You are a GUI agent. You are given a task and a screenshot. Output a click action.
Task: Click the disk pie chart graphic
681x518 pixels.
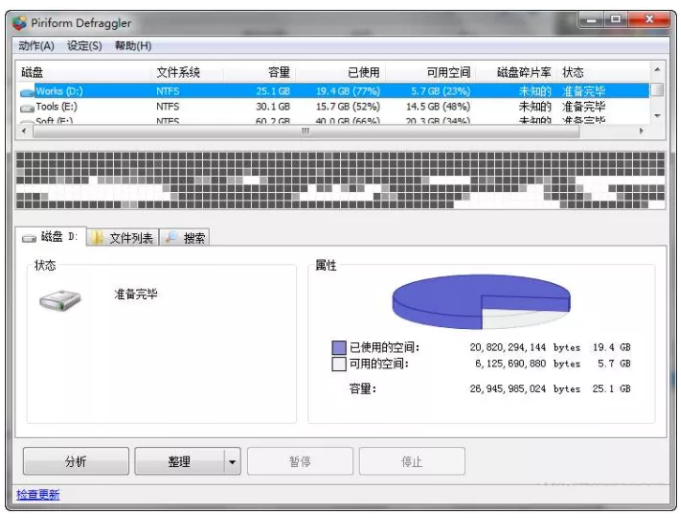point(474,299)
